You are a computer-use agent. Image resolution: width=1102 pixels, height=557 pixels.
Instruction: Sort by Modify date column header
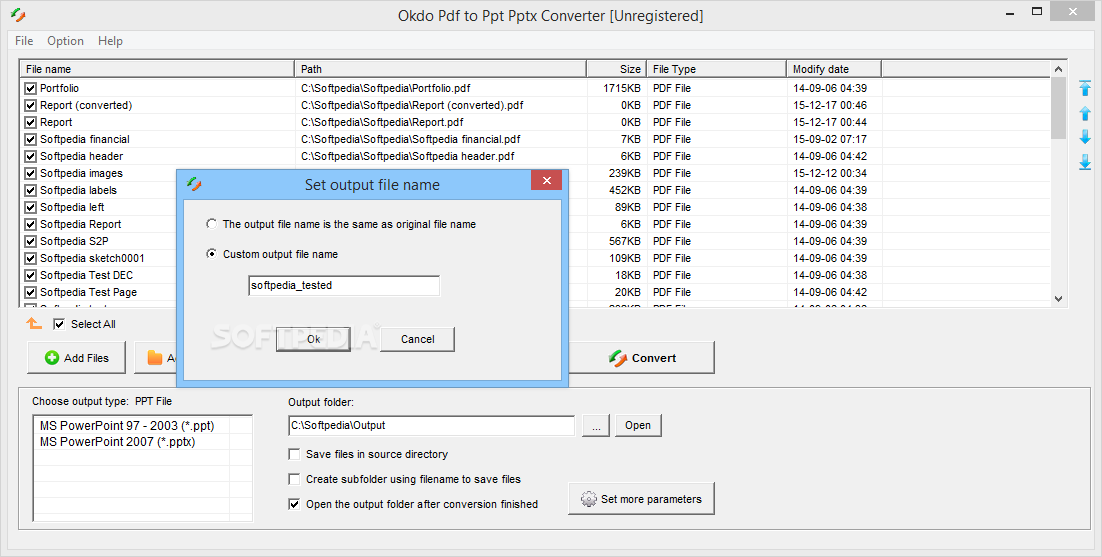tap(834, 69)
